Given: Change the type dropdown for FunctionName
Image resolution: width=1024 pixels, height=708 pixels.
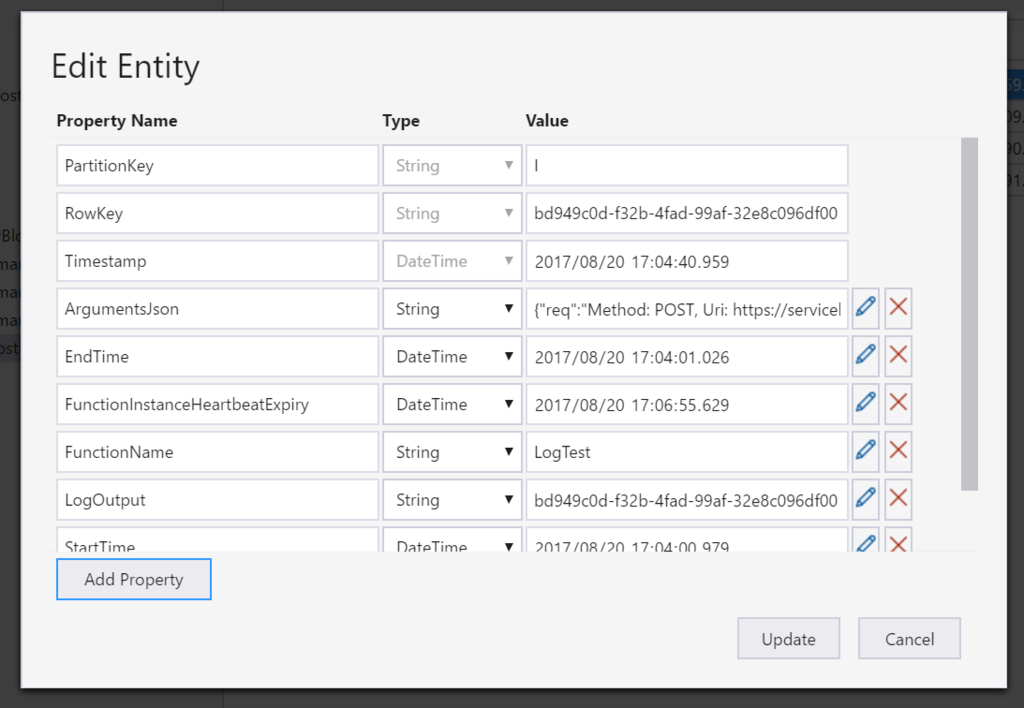Looking at the screenshot, I should pyautogui.click(x=452, y=452).
